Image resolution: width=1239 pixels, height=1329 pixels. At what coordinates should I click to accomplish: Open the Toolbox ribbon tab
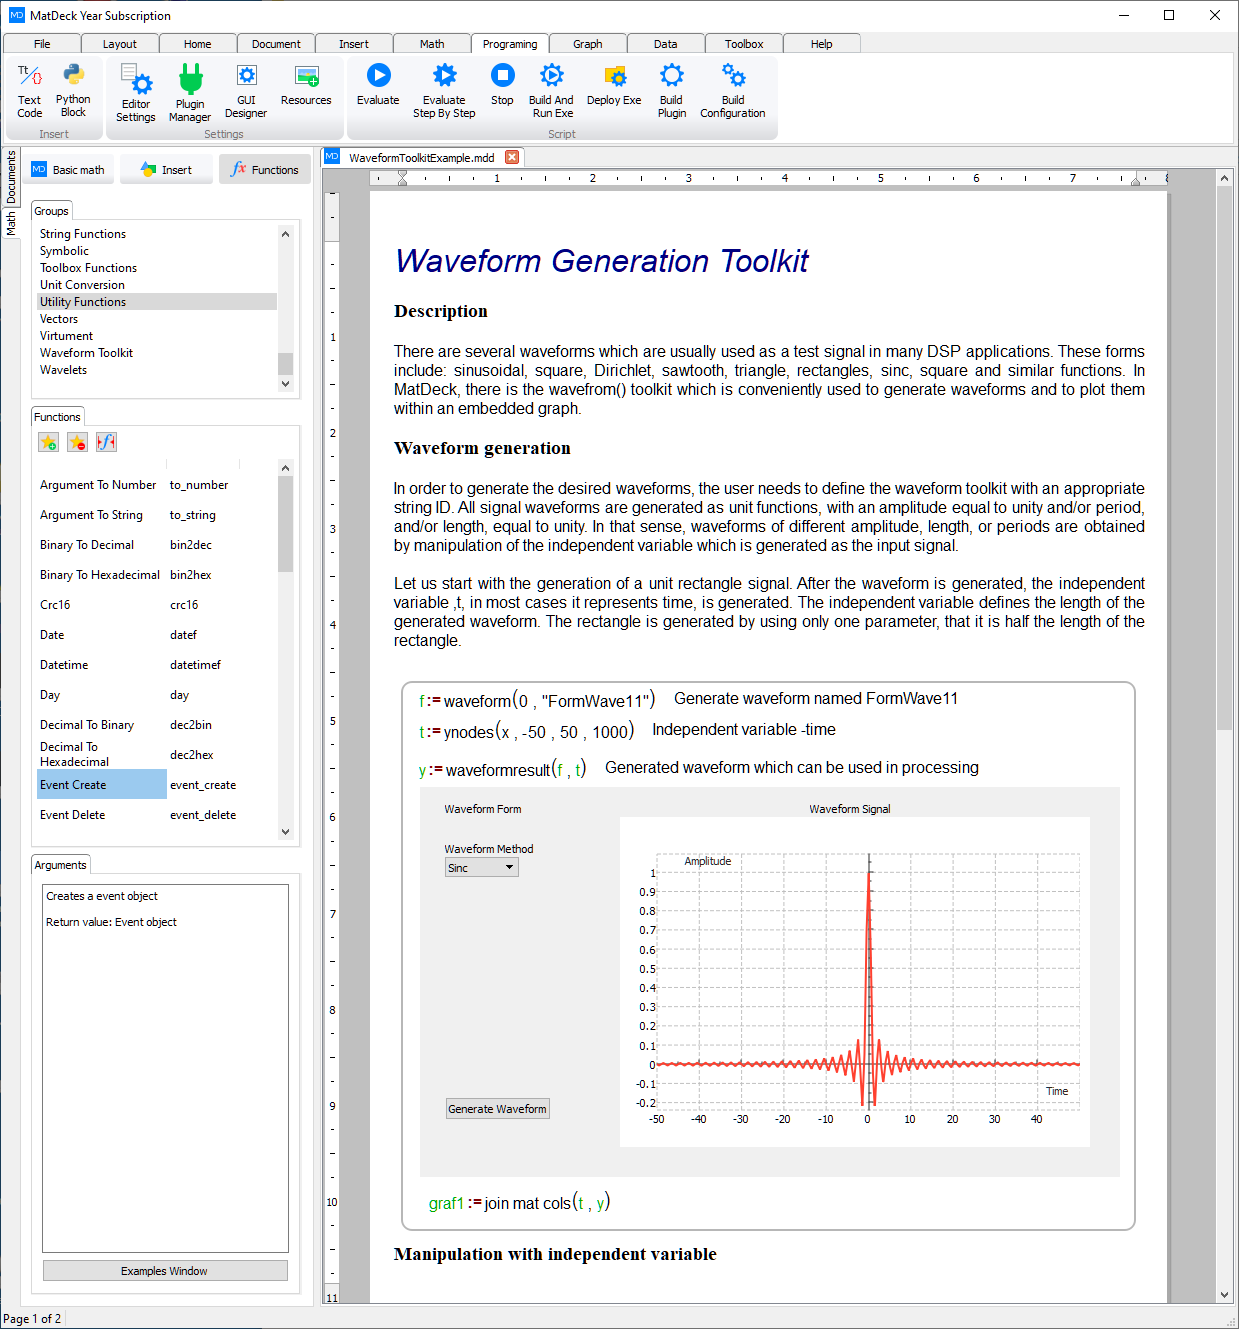click(x=744, y=44)
